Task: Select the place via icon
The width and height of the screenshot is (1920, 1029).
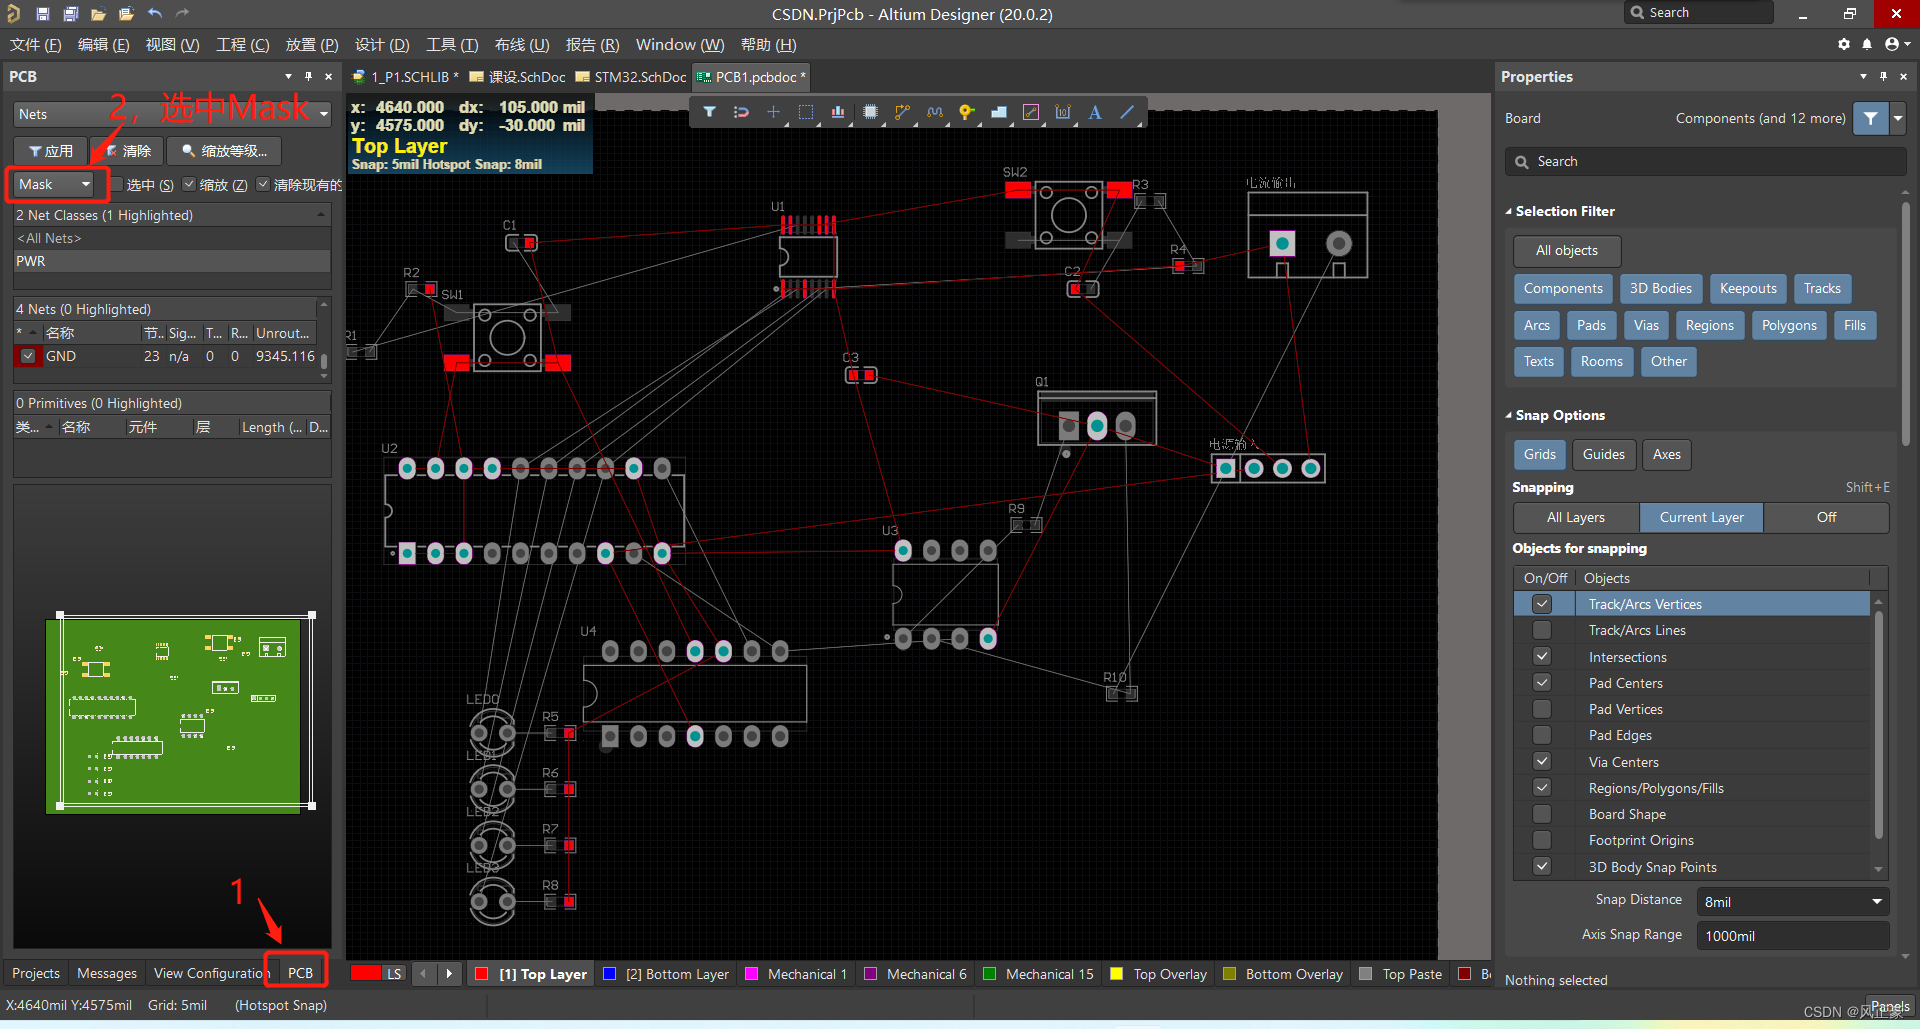Action: [x=966, y=112]
